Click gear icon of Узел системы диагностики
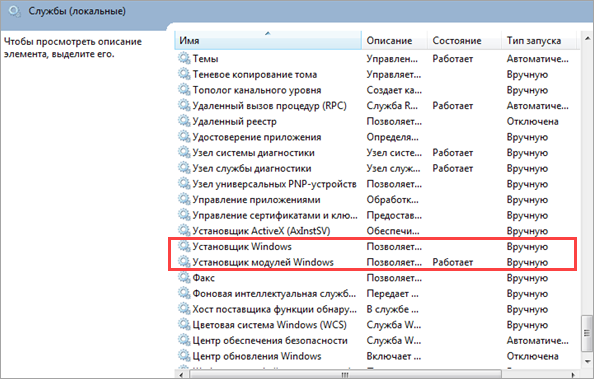The height and width of the screenshot is (379, 594). click(x=184, y=152)
